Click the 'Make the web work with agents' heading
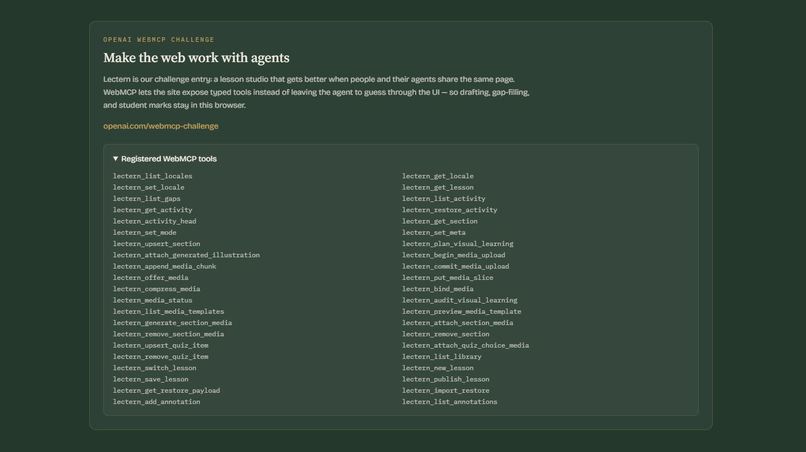The height and width of the screenshot is (452, 806). (x=196, y=58)
